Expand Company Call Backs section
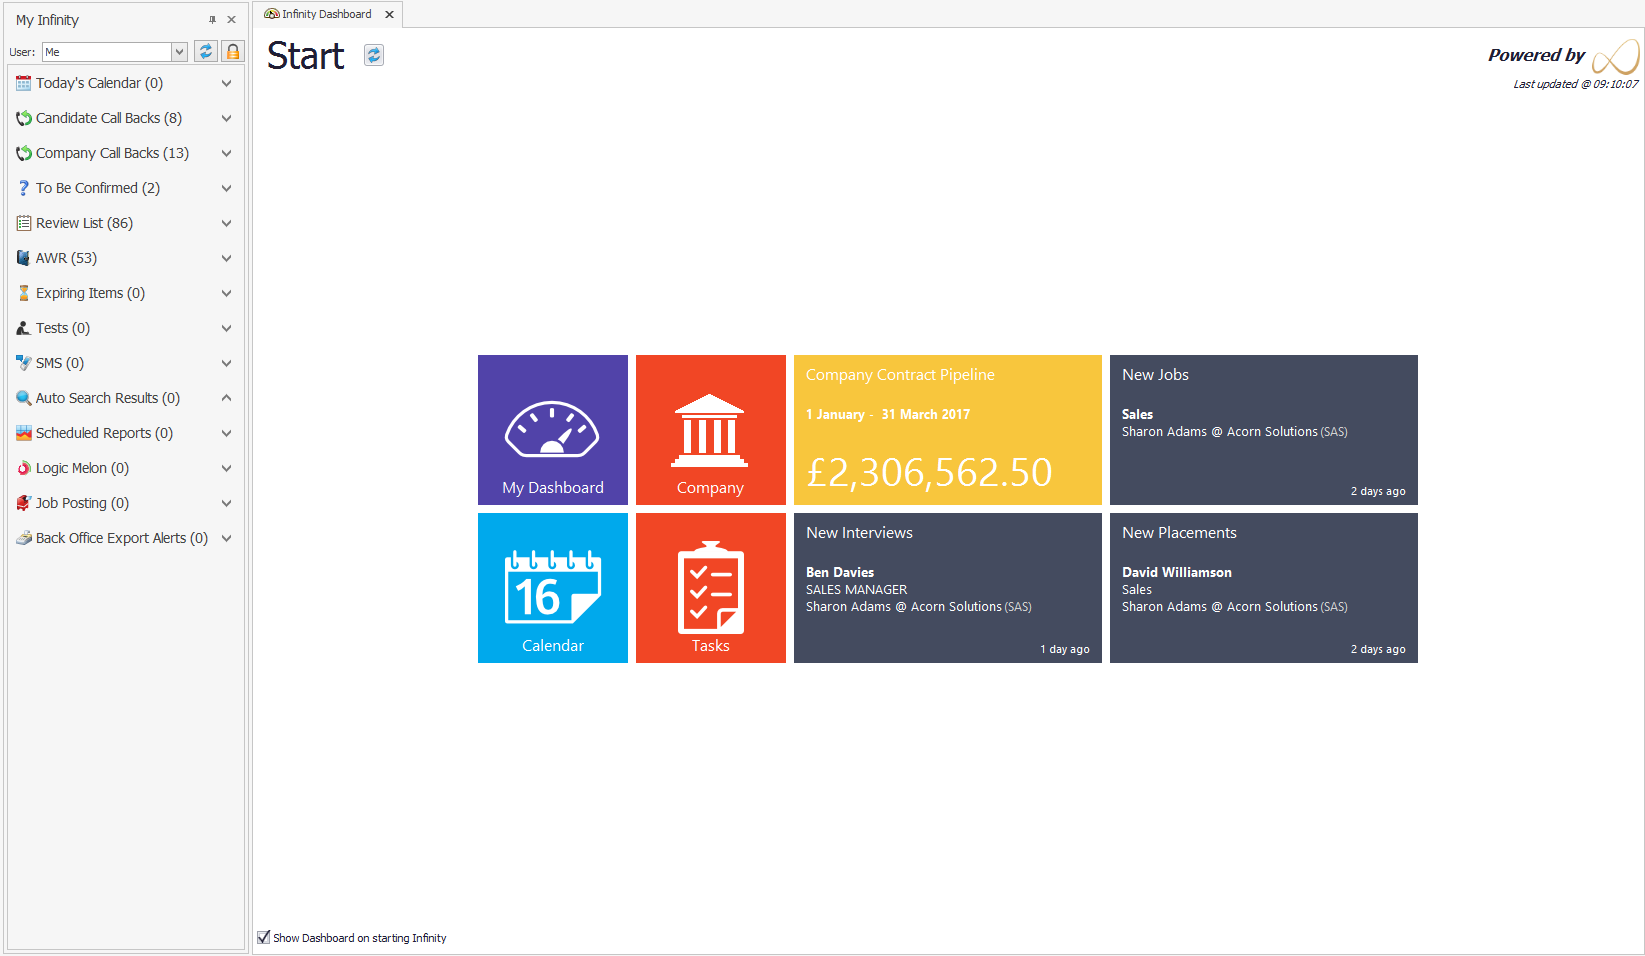 [x=227, y=153]
